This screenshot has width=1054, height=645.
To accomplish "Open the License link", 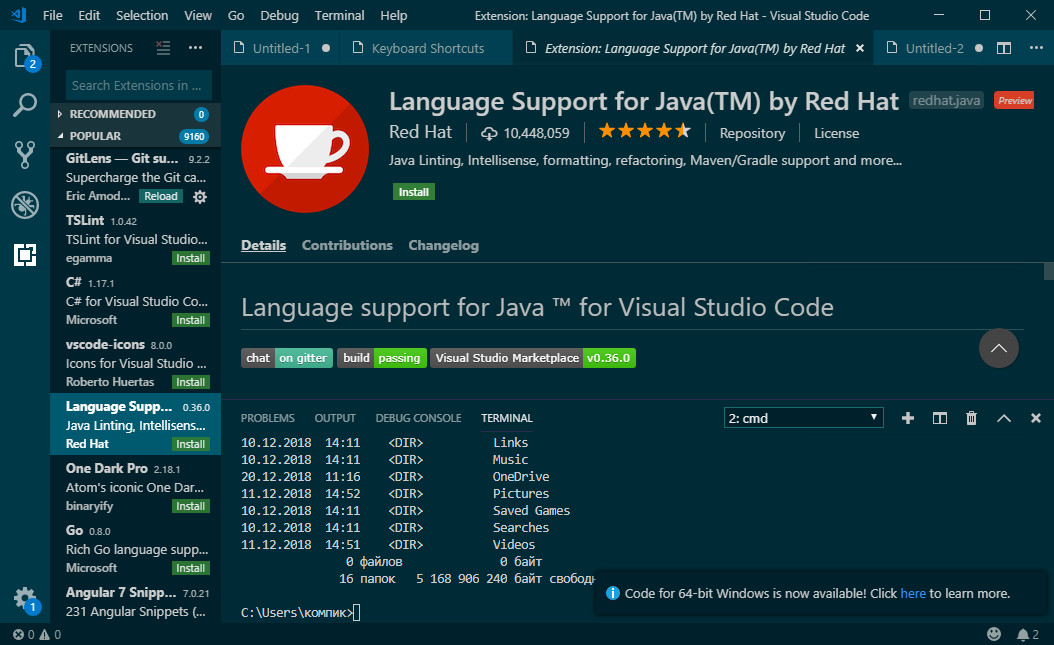I will (x=836, y=133).
